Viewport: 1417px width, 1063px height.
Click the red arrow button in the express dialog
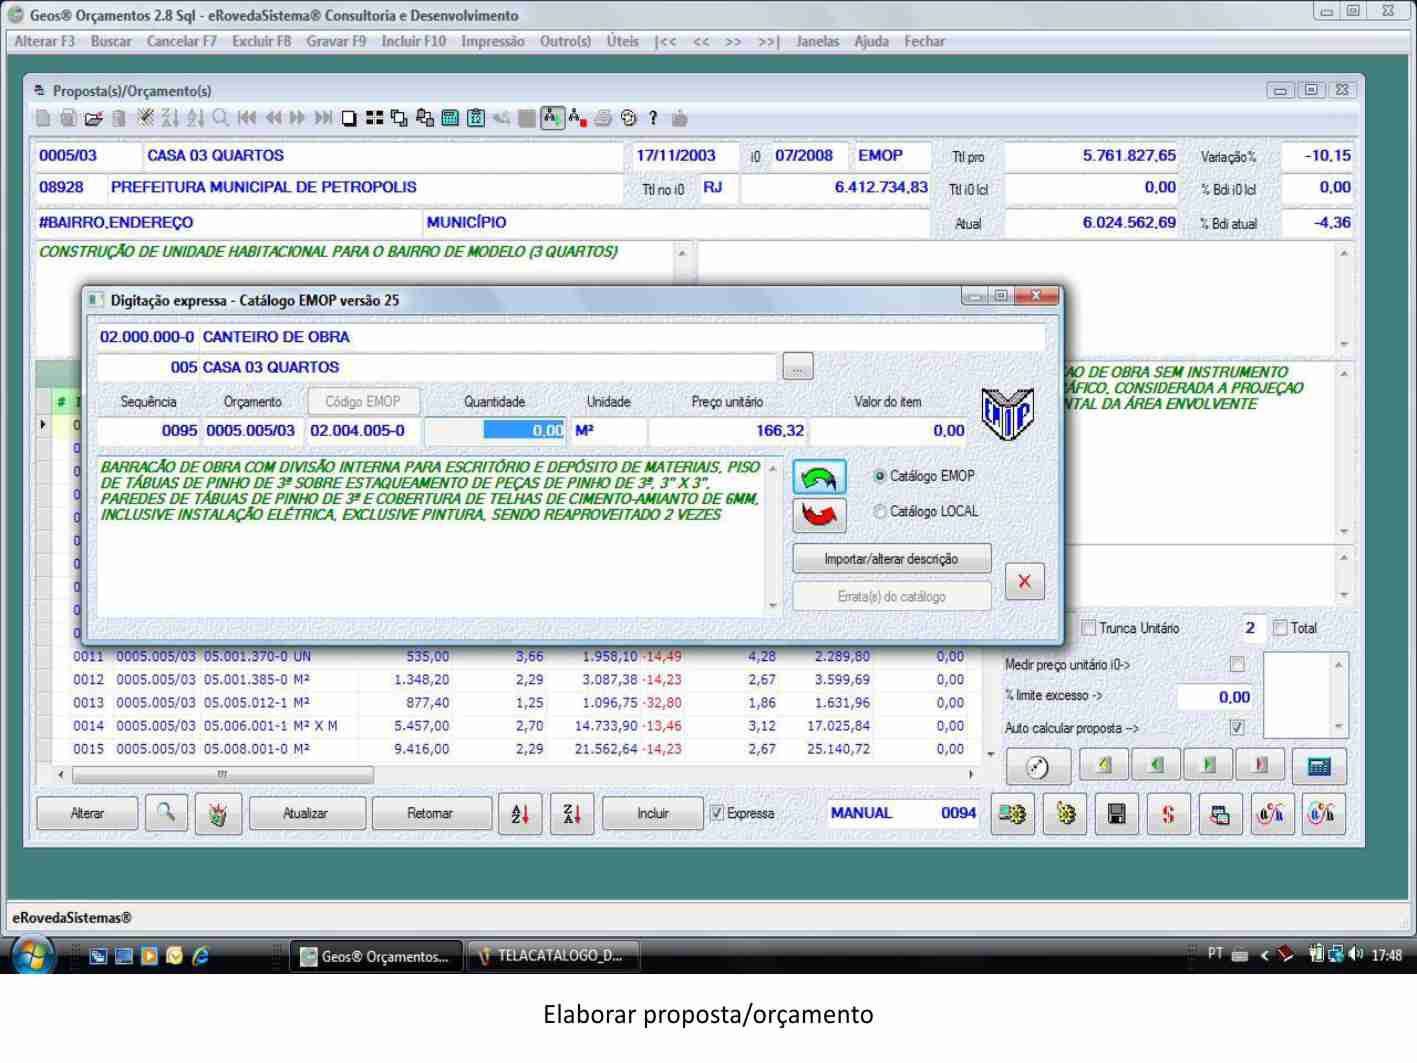[x=819, y=515]
